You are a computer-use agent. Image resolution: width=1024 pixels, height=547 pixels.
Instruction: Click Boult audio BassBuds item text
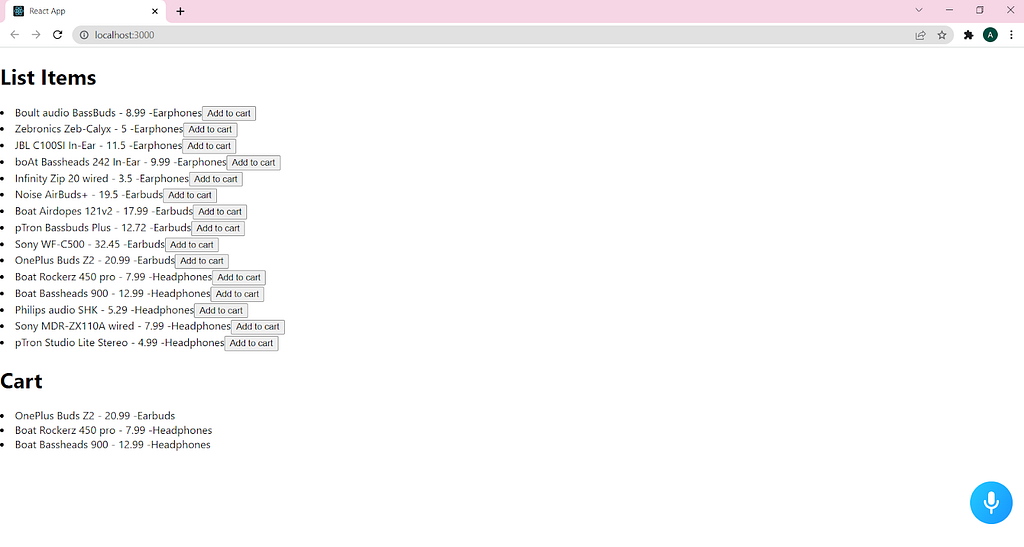tap(108, 113)
